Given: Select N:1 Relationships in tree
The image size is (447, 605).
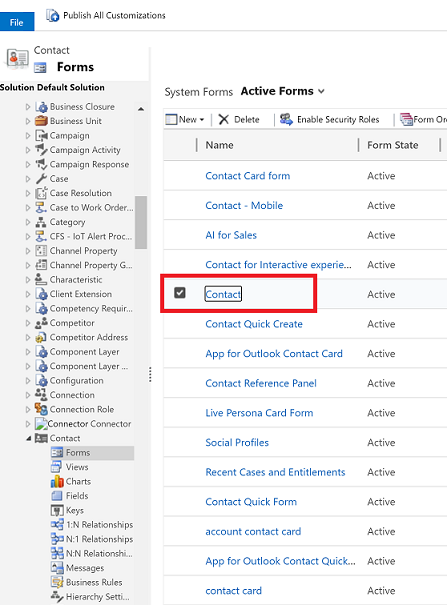Looking at the screenshot, I should 100,539.
